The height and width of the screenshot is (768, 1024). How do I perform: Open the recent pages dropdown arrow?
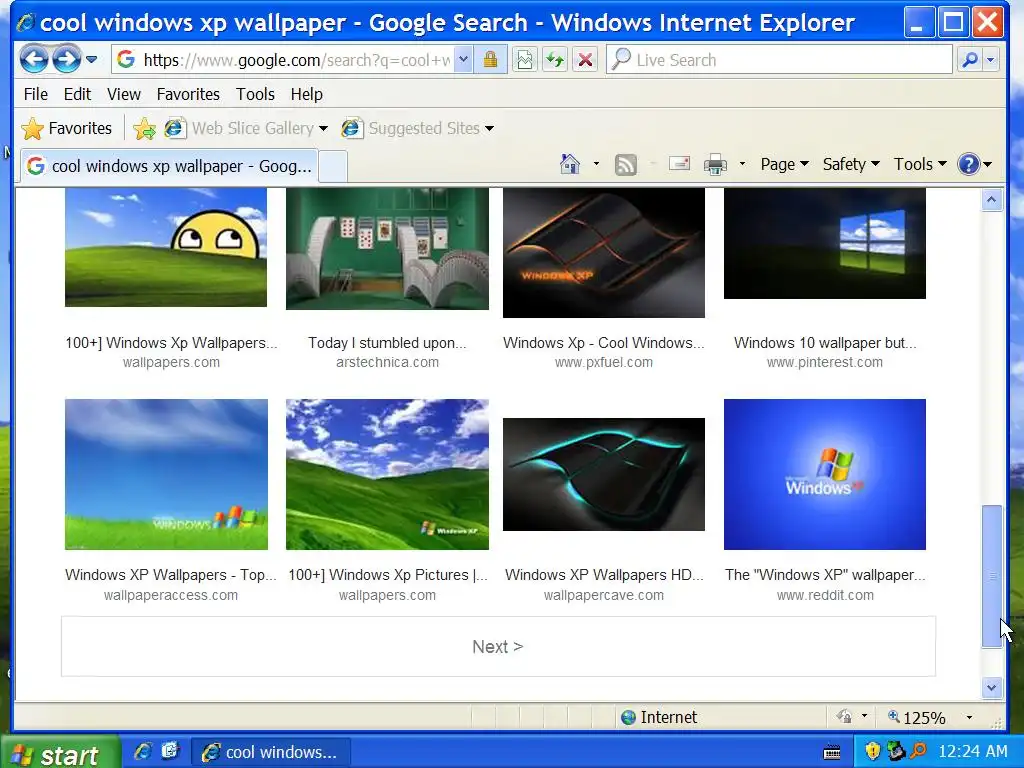pyautogui.click(x=91, y=60)
